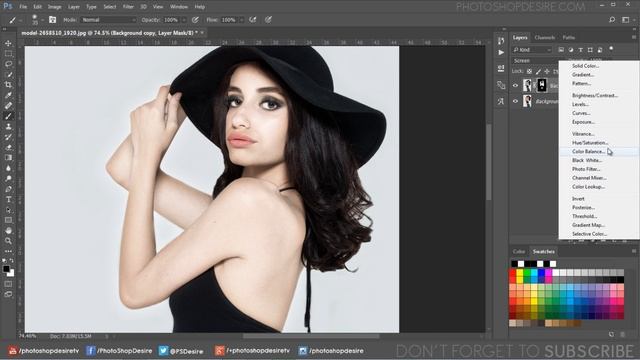Screen dimensions: 640x360
Task: Toggle the smart object layer filter
Action: click(600, 50)
